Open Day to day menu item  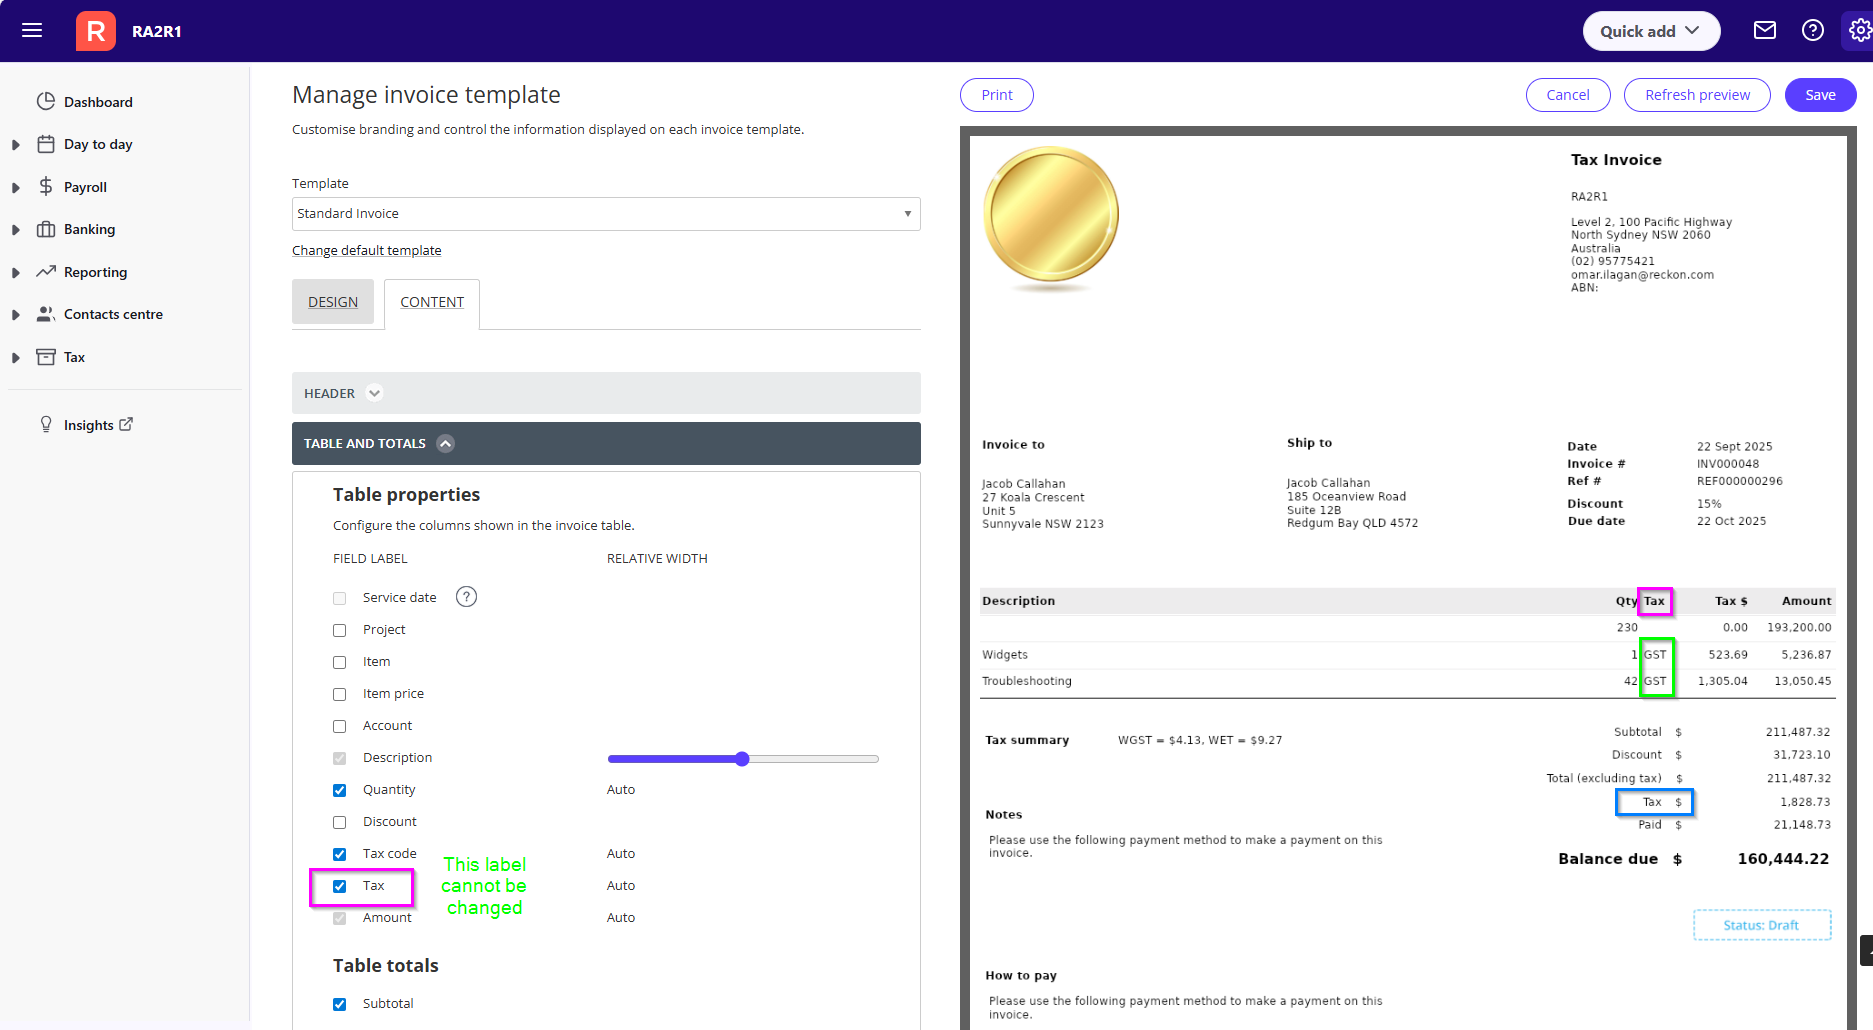(x=98, y=144)
